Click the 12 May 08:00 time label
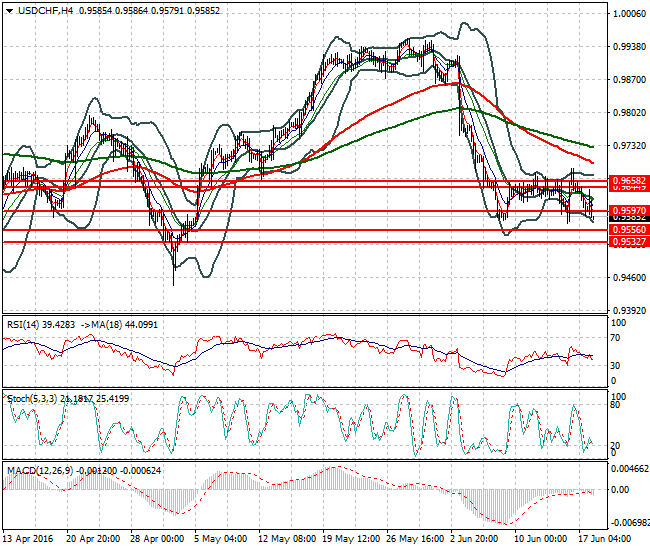 pyautogui.click(x=287, y=539)
